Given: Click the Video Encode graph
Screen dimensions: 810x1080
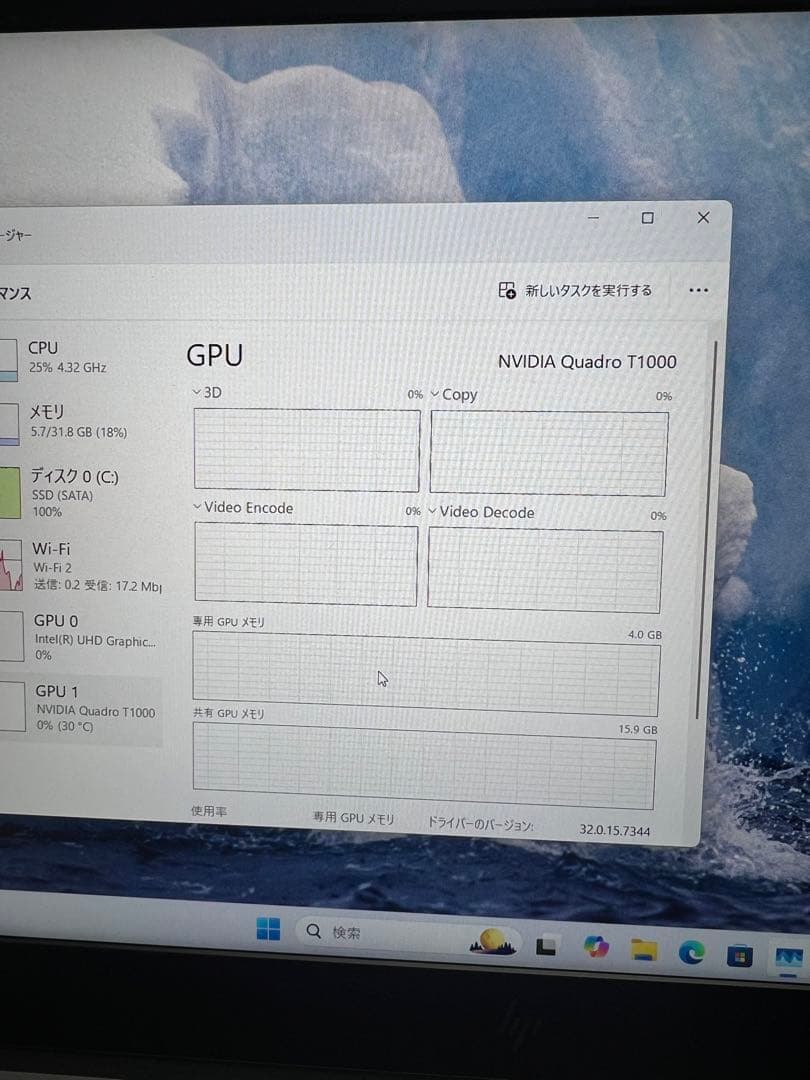Looking at the screenshot, I should [306, 564].
